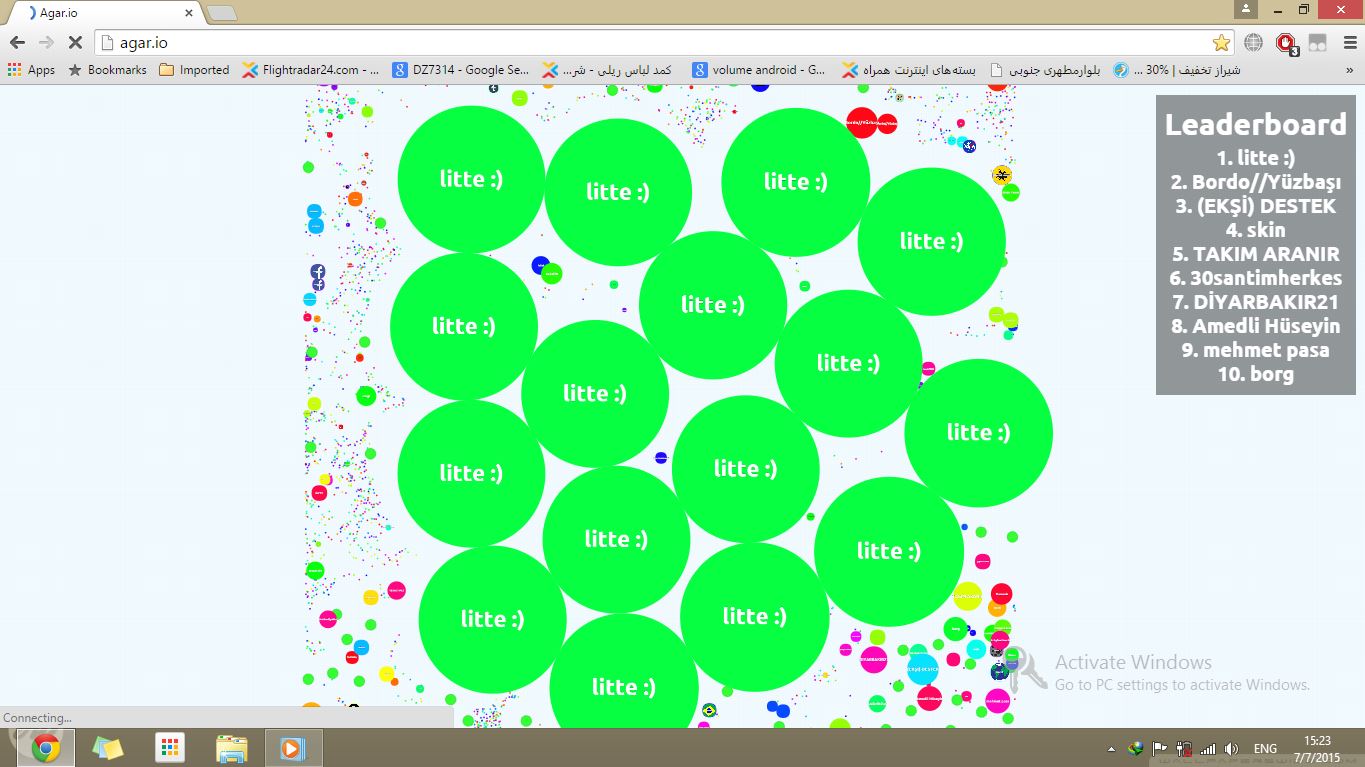The image size is (1365, 767).
Task: Launch the media player from the taskbar
Action: tap(293, 748)
